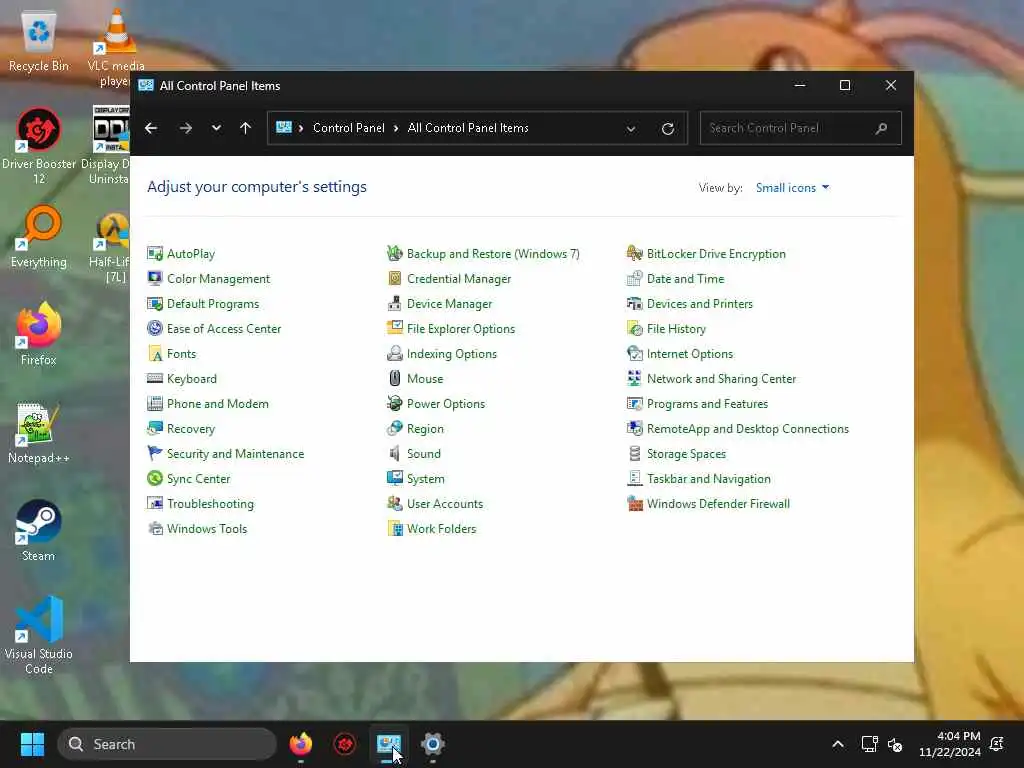Click the Work Folders icon
1024x768 pixels.
tap(394, 528)
